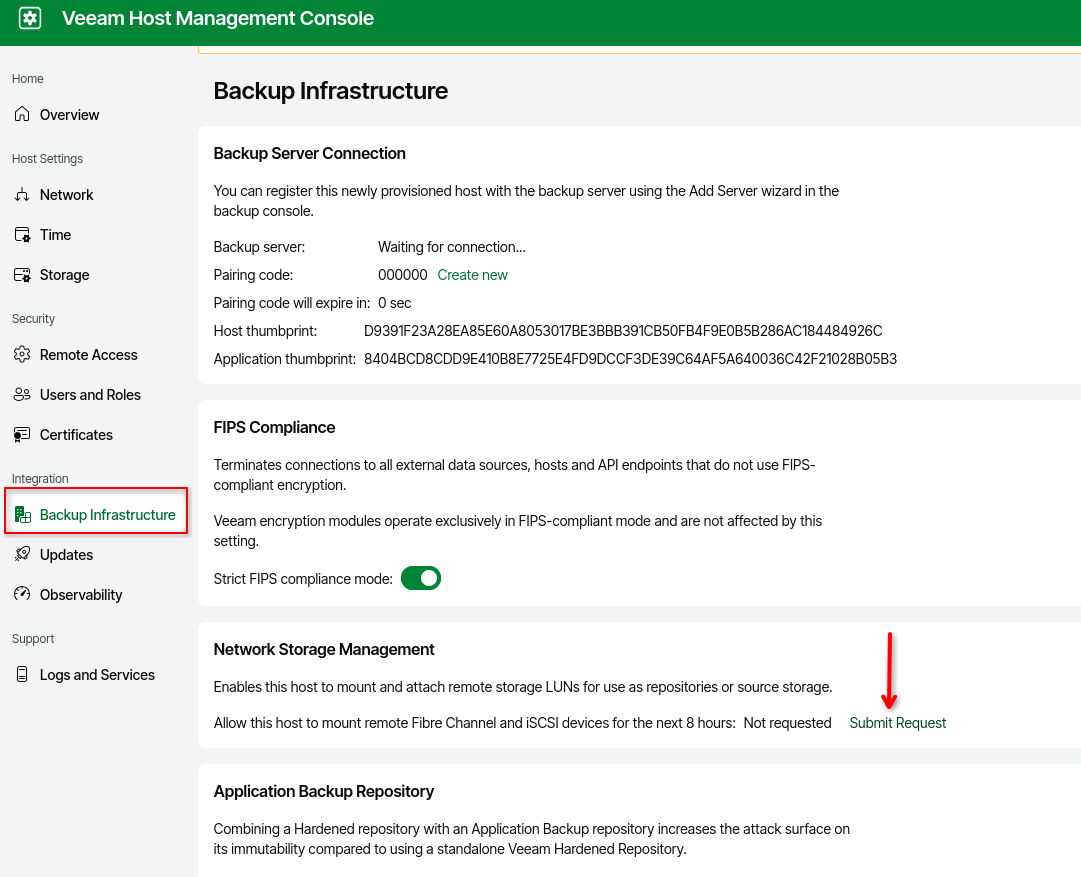The width and height of the screenshot is (1081, 877).
Task: Click Network Storage Management heading
Action: coord(324,649)
